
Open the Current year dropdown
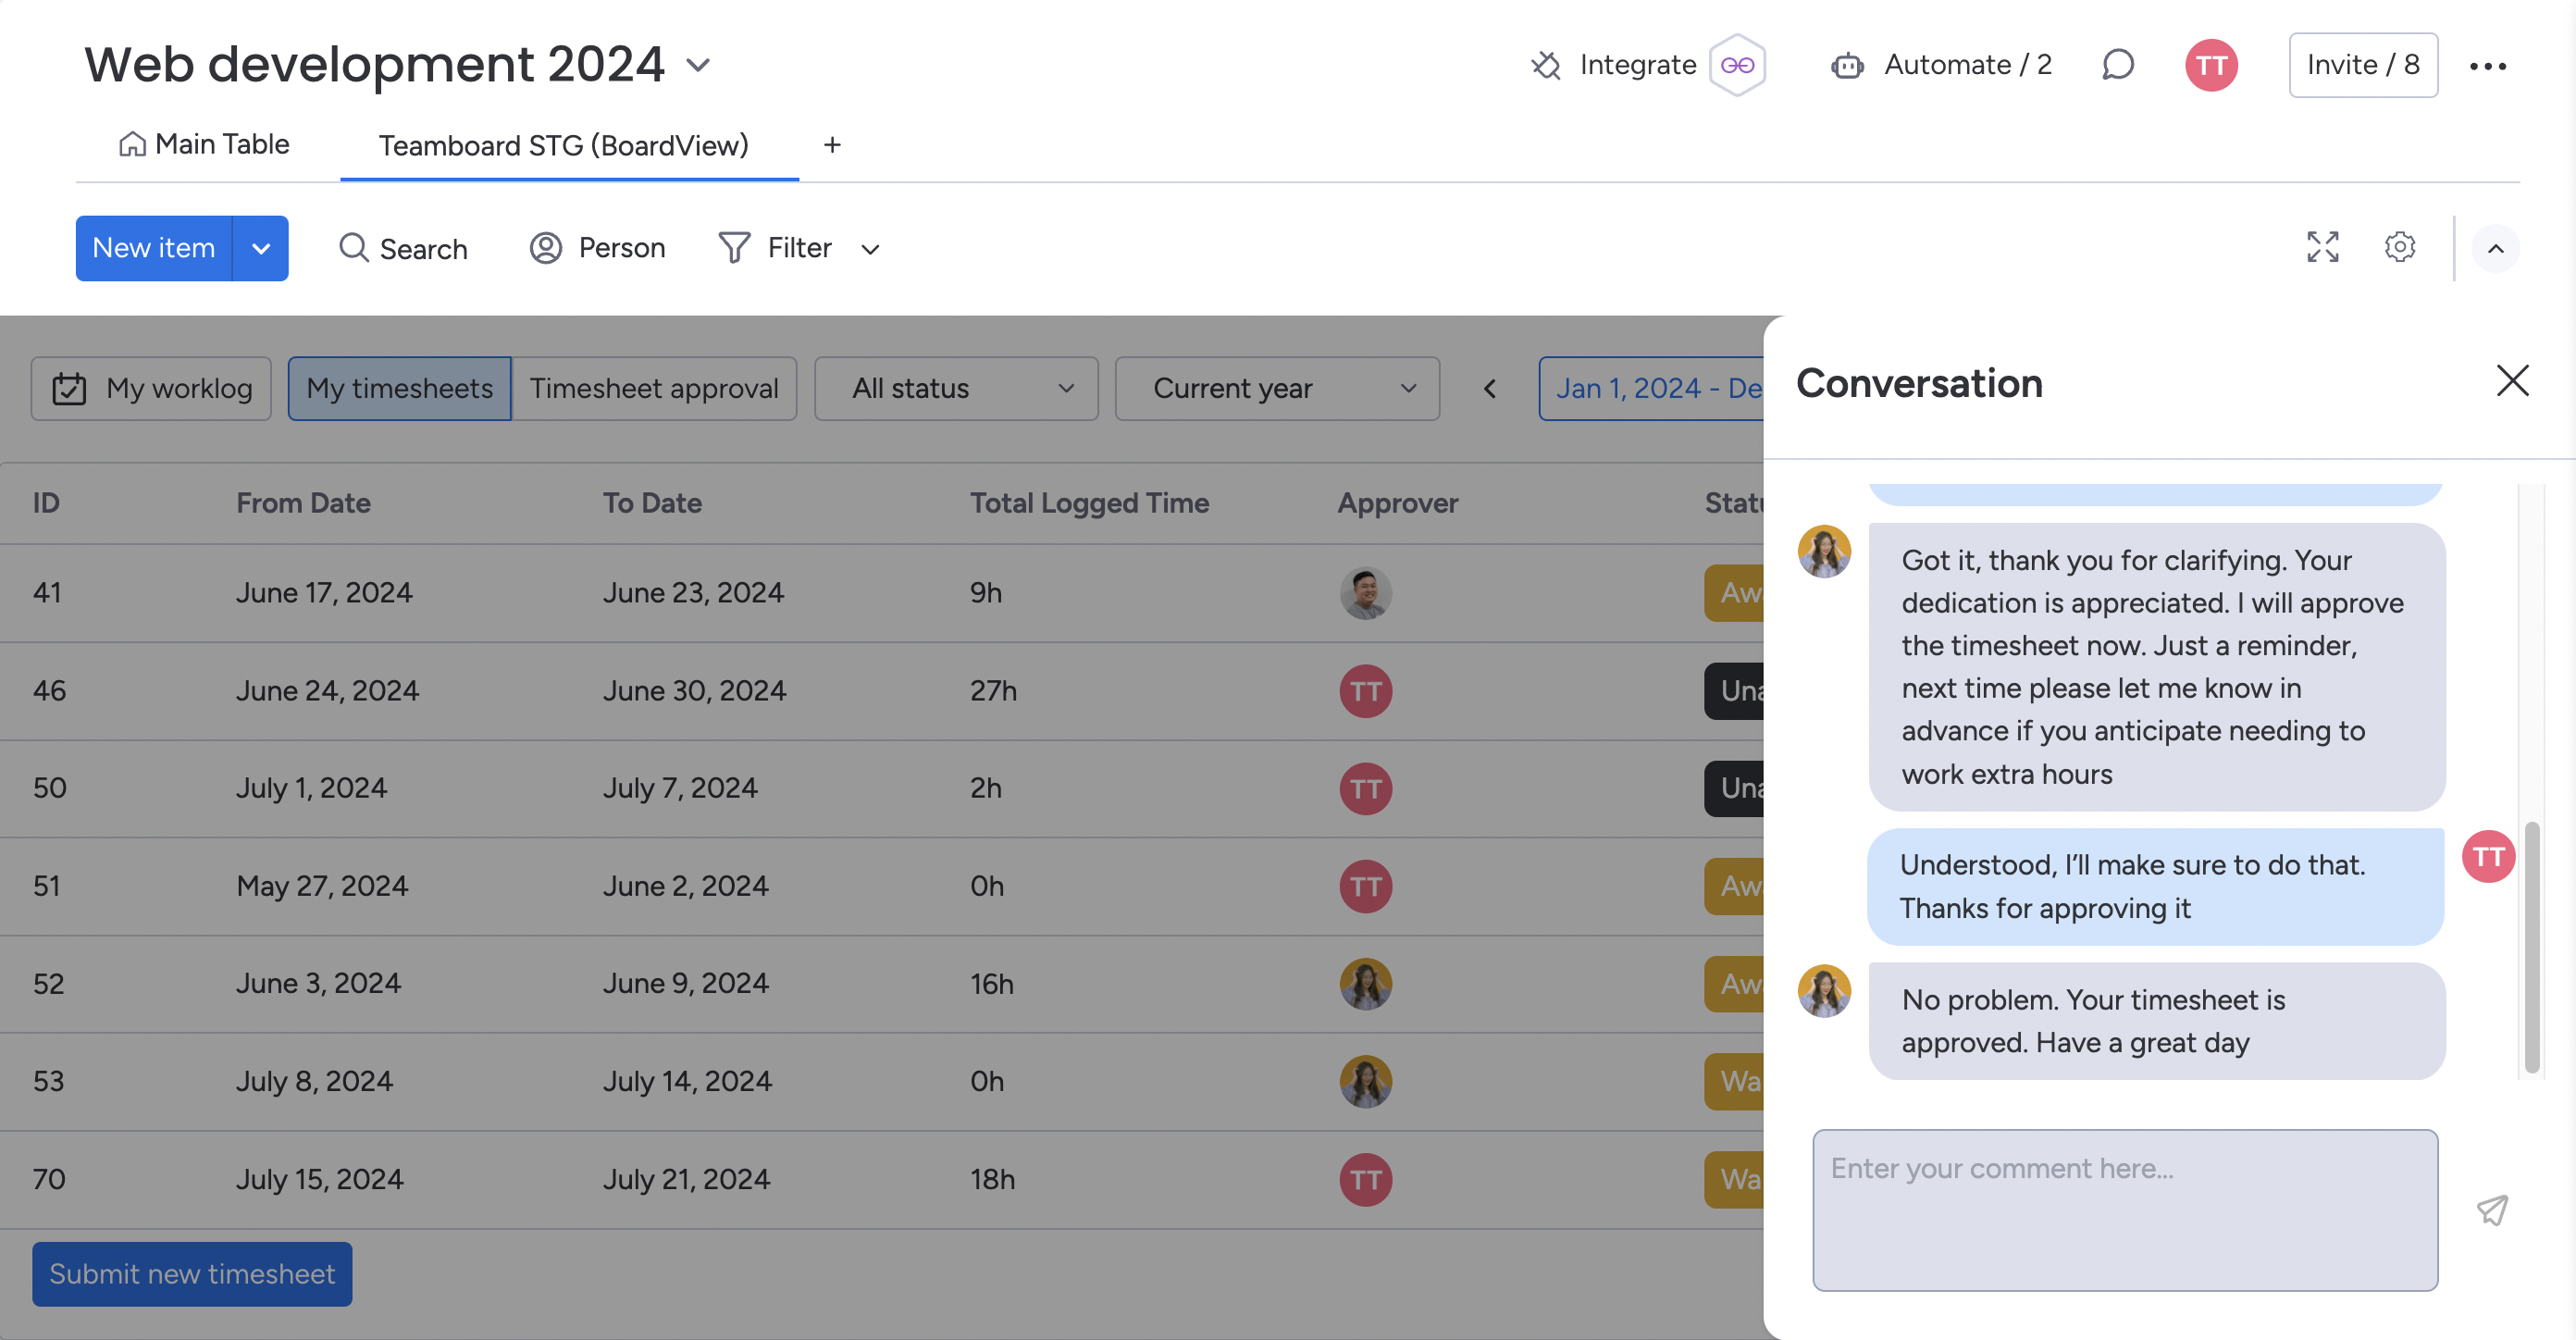coord(1276,389)
